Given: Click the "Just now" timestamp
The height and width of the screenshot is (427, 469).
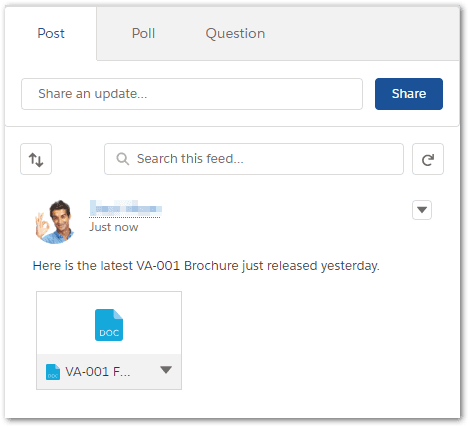Looking at the screenshot, I should (x=114, y=227).
